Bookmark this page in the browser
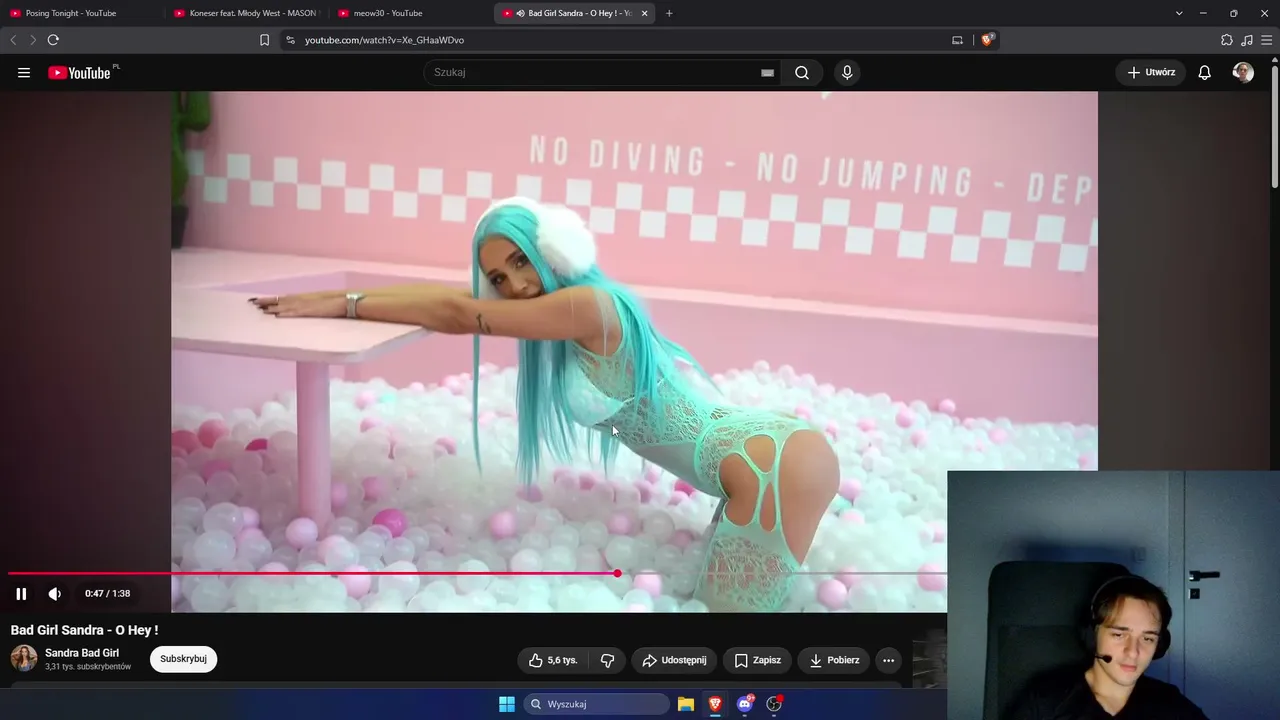The height and width of the screenshot is (720, 1280). pyautogui.click(x=264, y=40)
